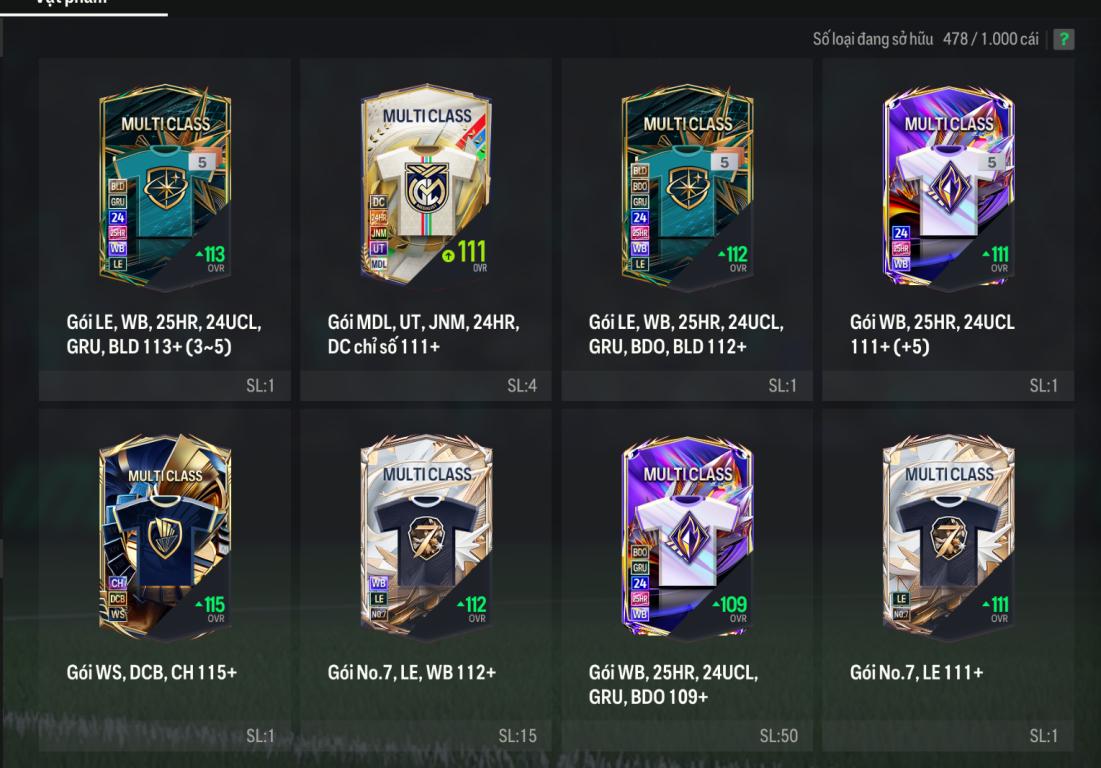Click the SL:15 quantity bar
This screenshot has height=768, width=1101.
tap(426, 736)
